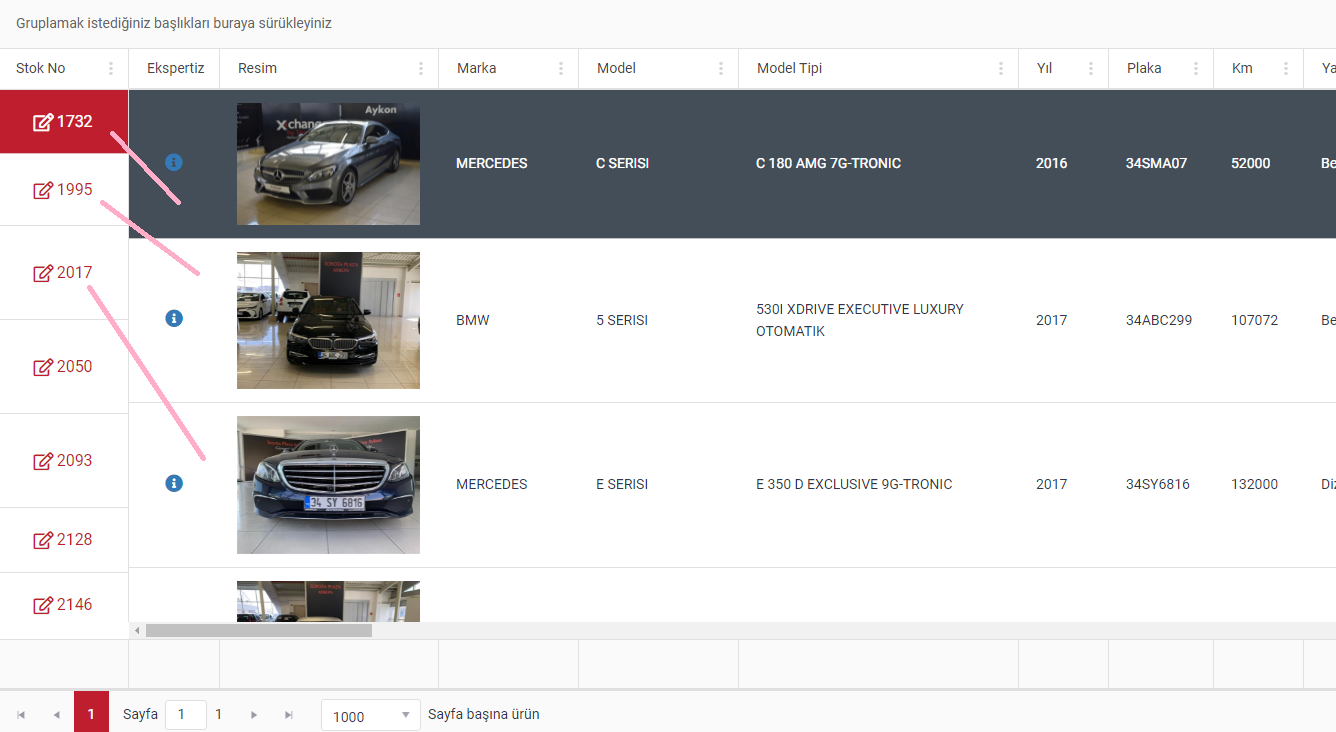Open the BMW 5 Serisi car photo
The image size is (1336, 732).
tap(328, 320)
